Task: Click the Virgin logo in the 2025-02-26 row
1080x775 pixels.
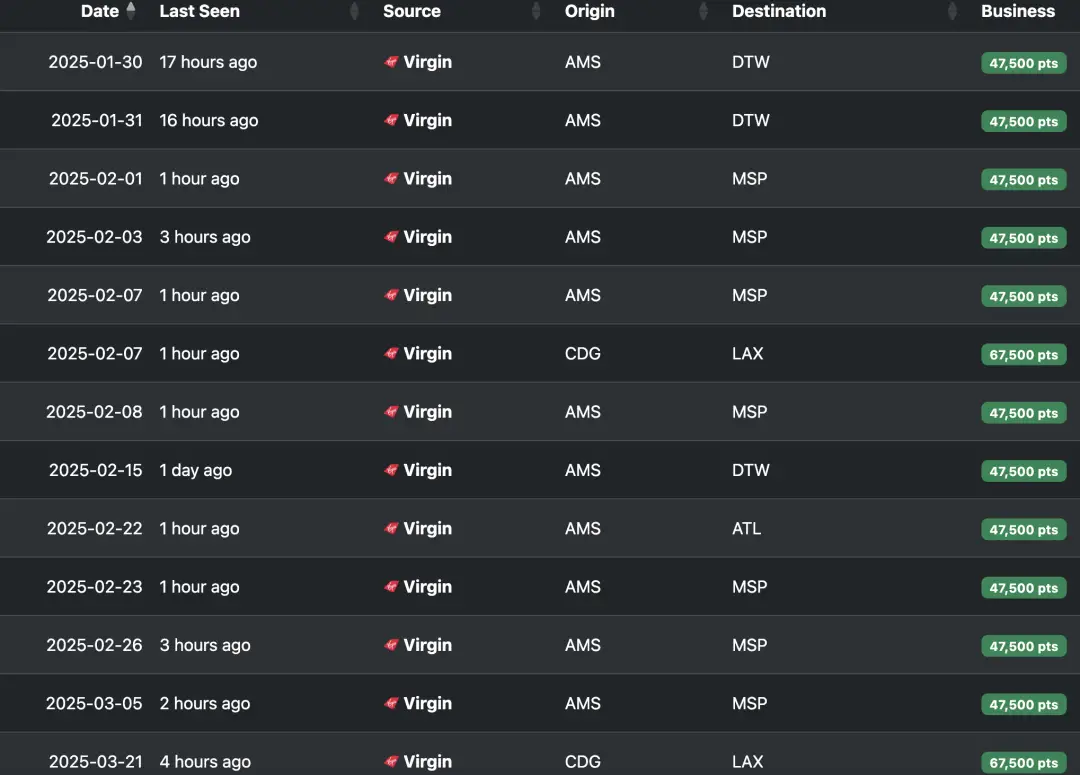Action: [392, 645]
